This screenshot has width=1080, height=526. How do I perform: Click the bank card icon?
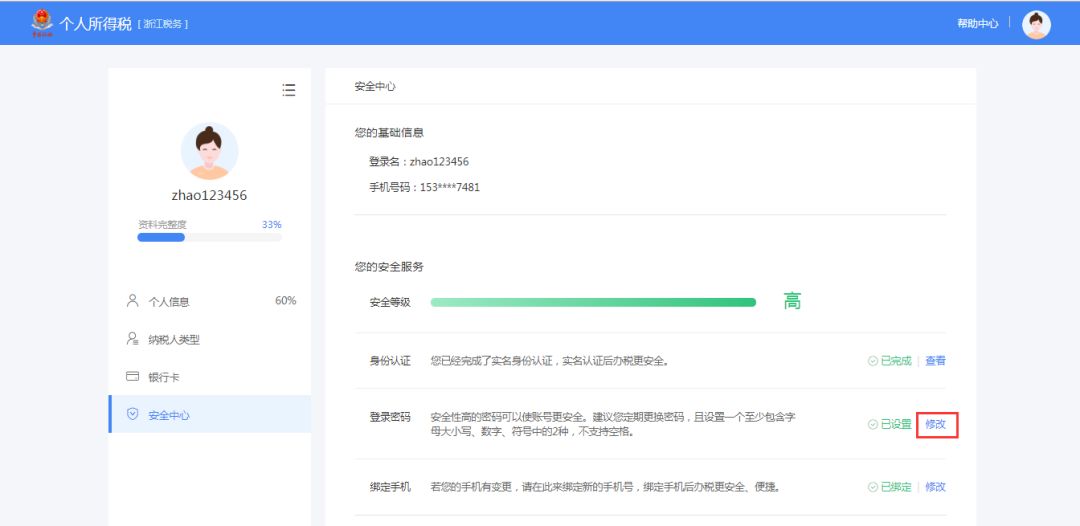click(132, 377)
